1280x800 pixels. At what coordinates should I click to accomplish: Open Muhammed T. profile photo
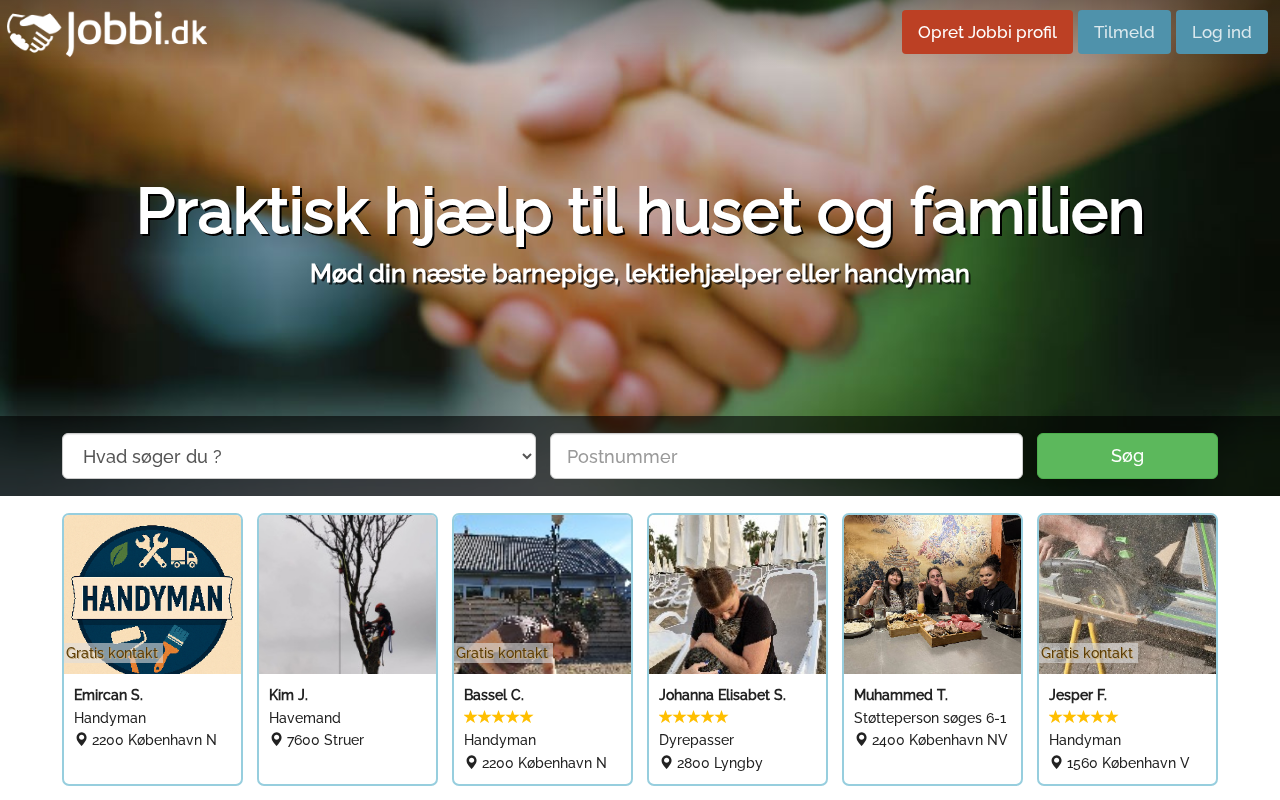tap(932, 594)
